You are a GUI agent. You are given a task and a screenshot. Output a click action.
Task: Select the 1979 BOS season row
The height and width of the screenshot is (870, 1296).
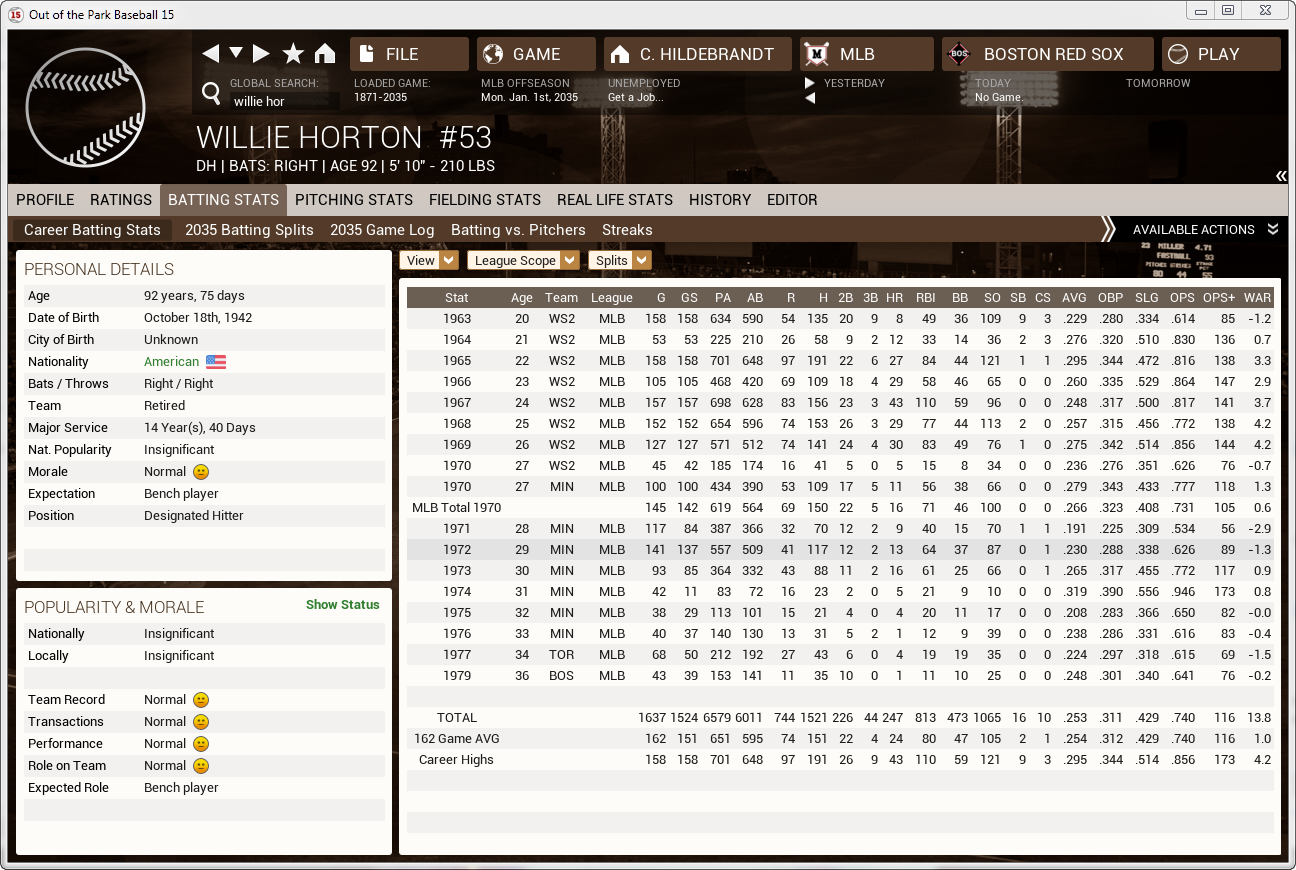pyautogui.click(x=840, y=676)
